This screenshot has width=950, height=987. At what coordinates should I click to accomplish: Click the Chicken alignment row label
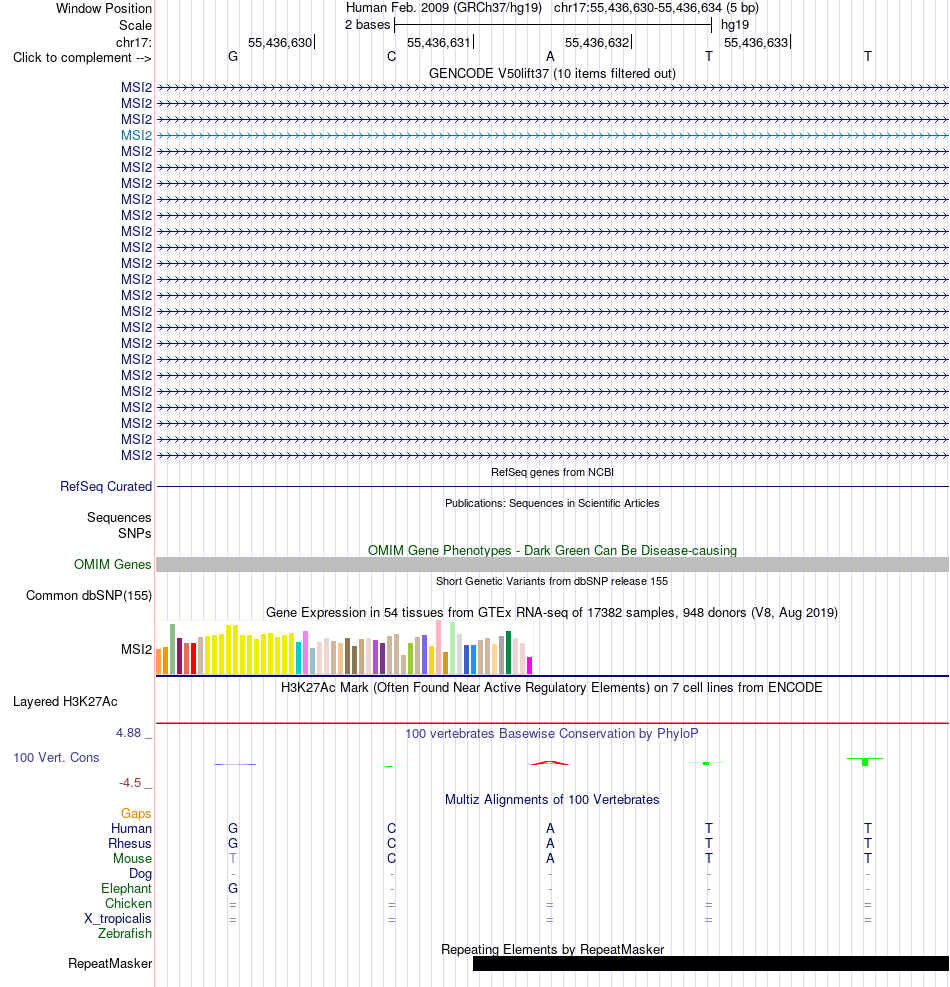[128, 903]
